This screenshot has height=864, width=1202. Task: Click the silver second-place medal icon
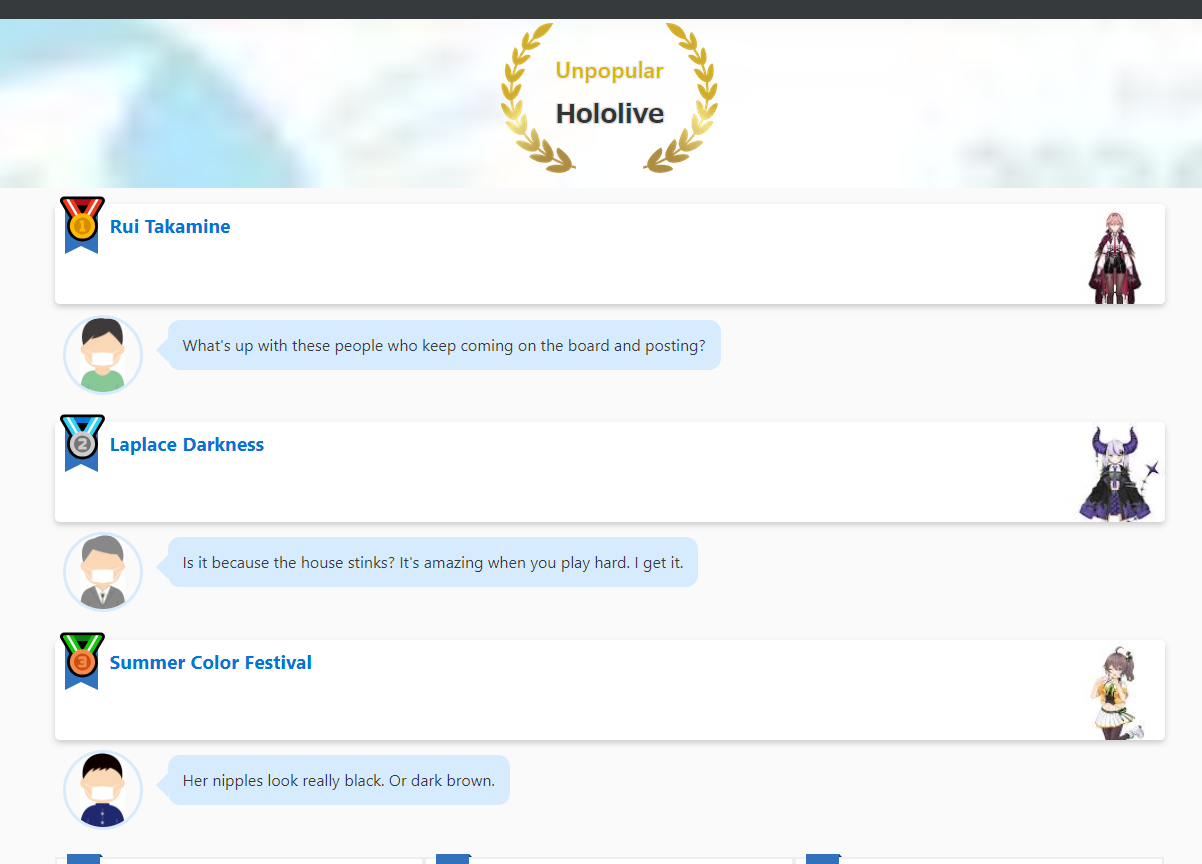[x=82, y=443]
